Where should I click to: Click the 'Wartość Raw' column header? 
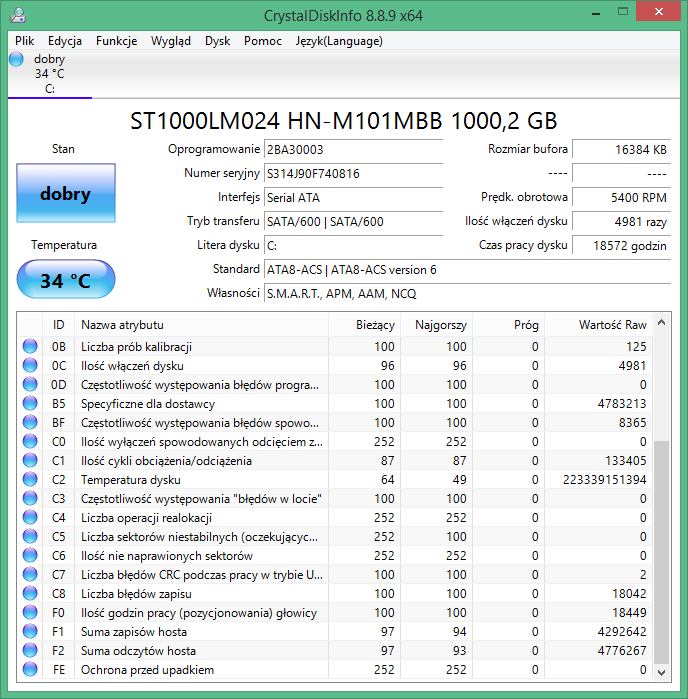(x=598, y=325)
